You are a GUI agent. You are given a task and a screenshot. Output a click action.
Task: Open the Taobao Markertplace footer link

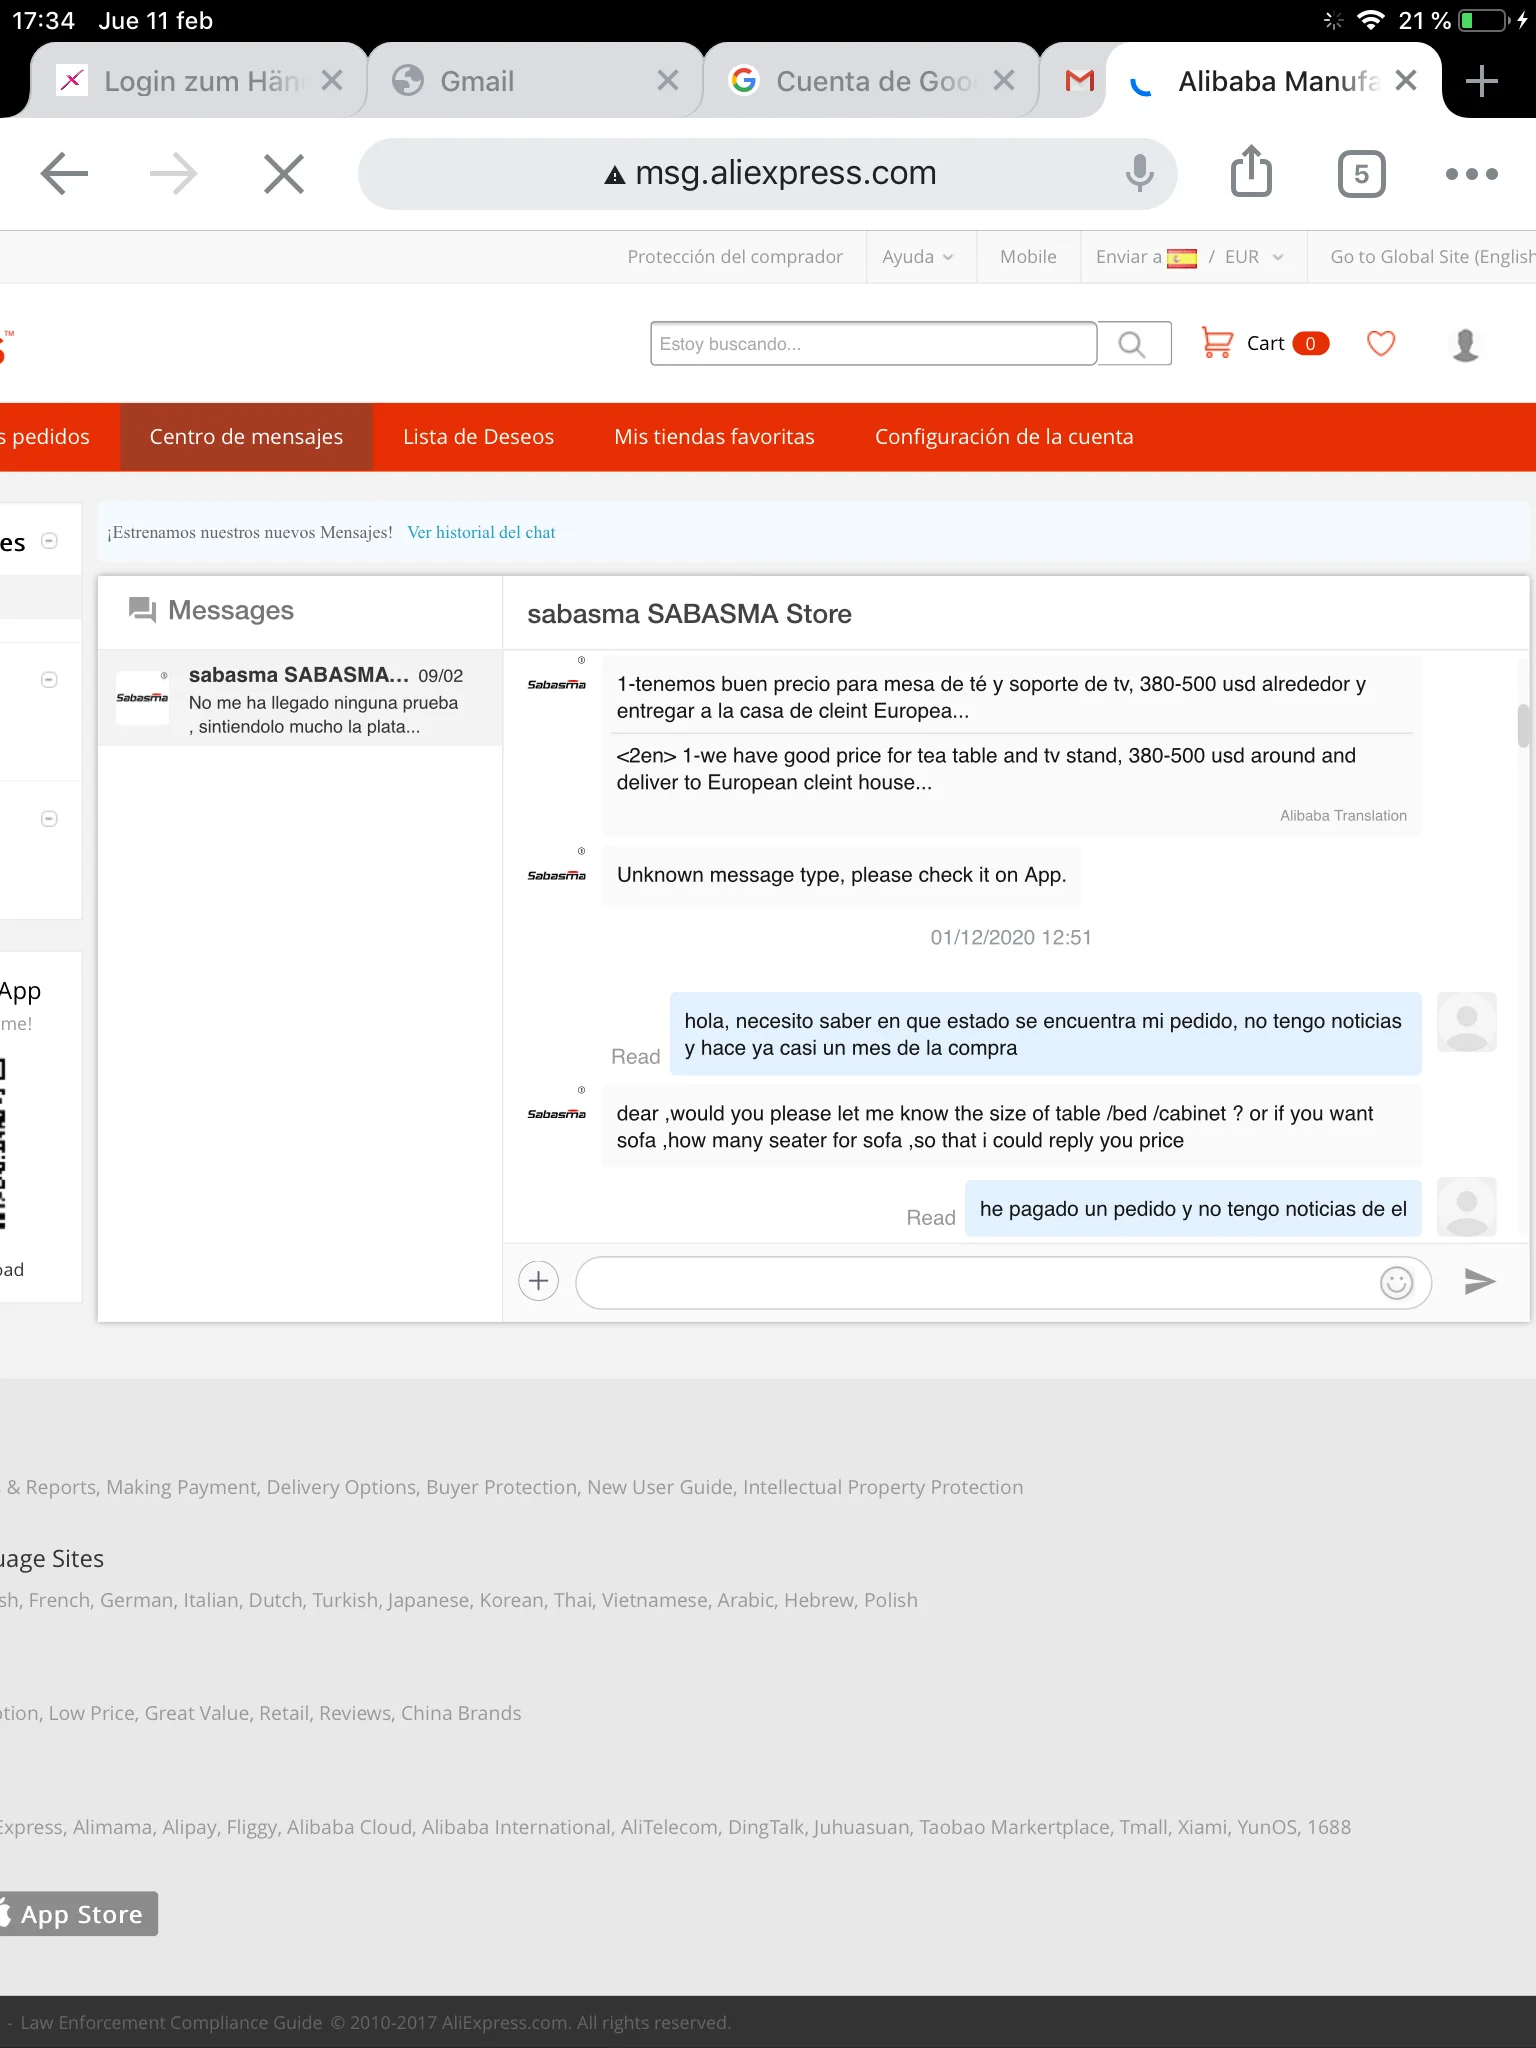(x=1014, y=1827)
